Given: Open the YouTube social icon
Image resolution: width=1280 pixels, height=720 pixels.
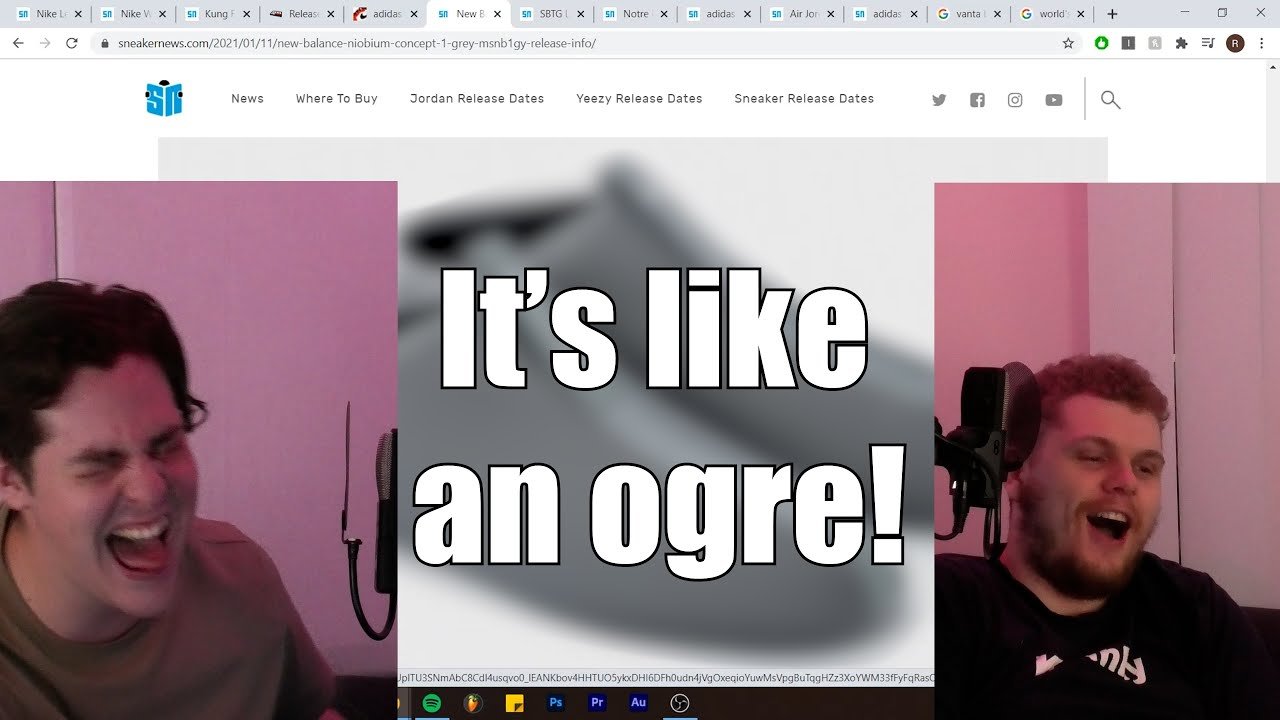Looking at the screenshot, I should pos(1054,100).
